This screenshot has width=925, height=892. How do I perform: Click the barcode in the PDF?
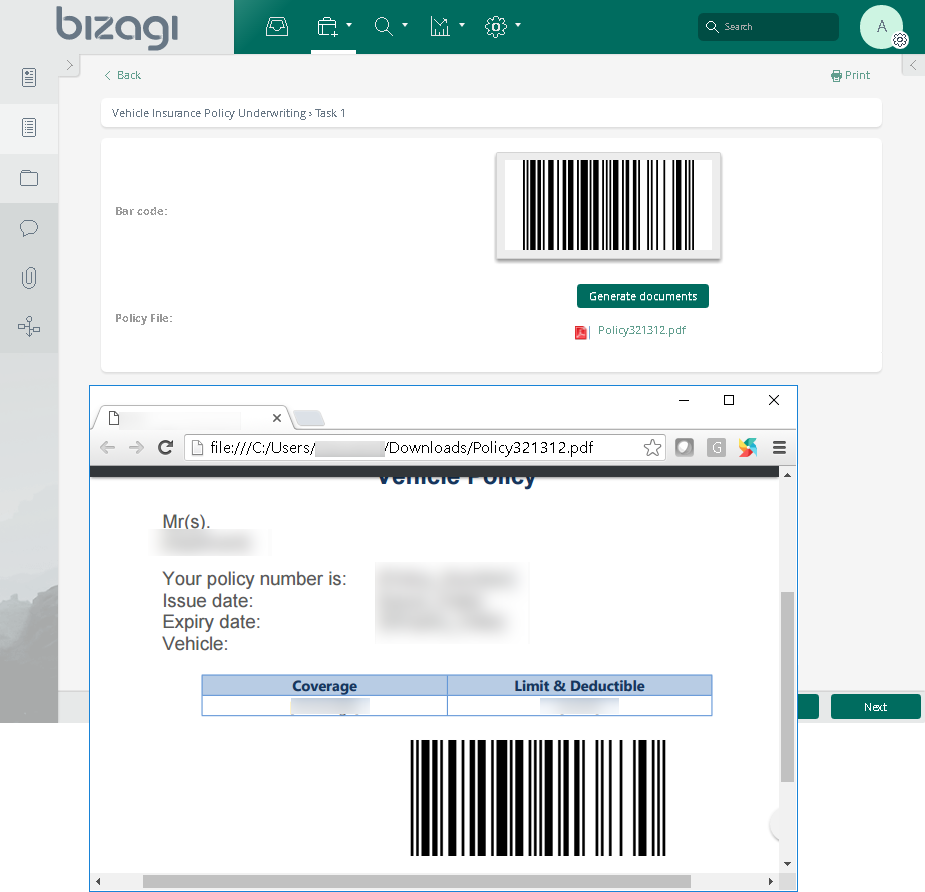coord(538,798)
